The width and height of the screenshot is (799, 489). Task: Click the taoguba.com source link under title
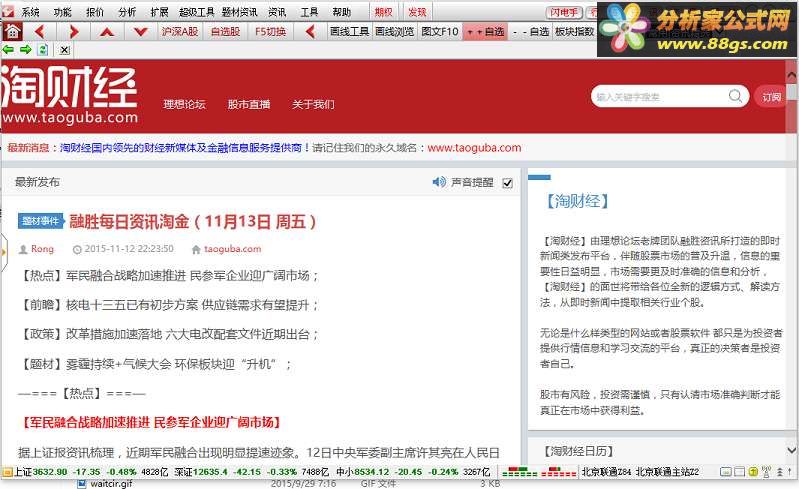[x=232, y=249]
